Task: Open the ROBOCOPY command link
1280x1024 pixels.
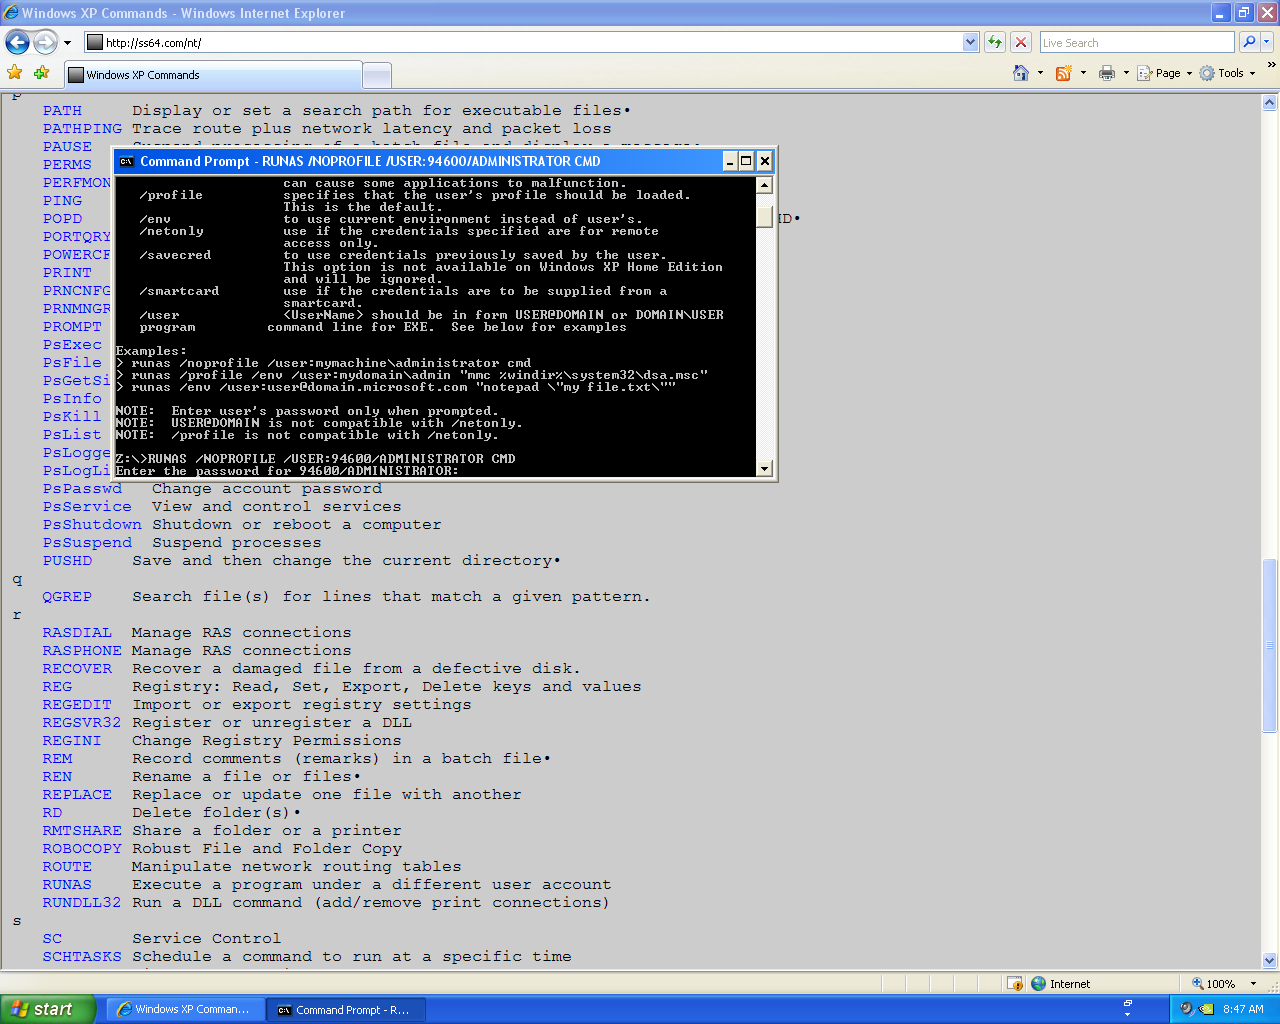Action: [x=82, y=848]
